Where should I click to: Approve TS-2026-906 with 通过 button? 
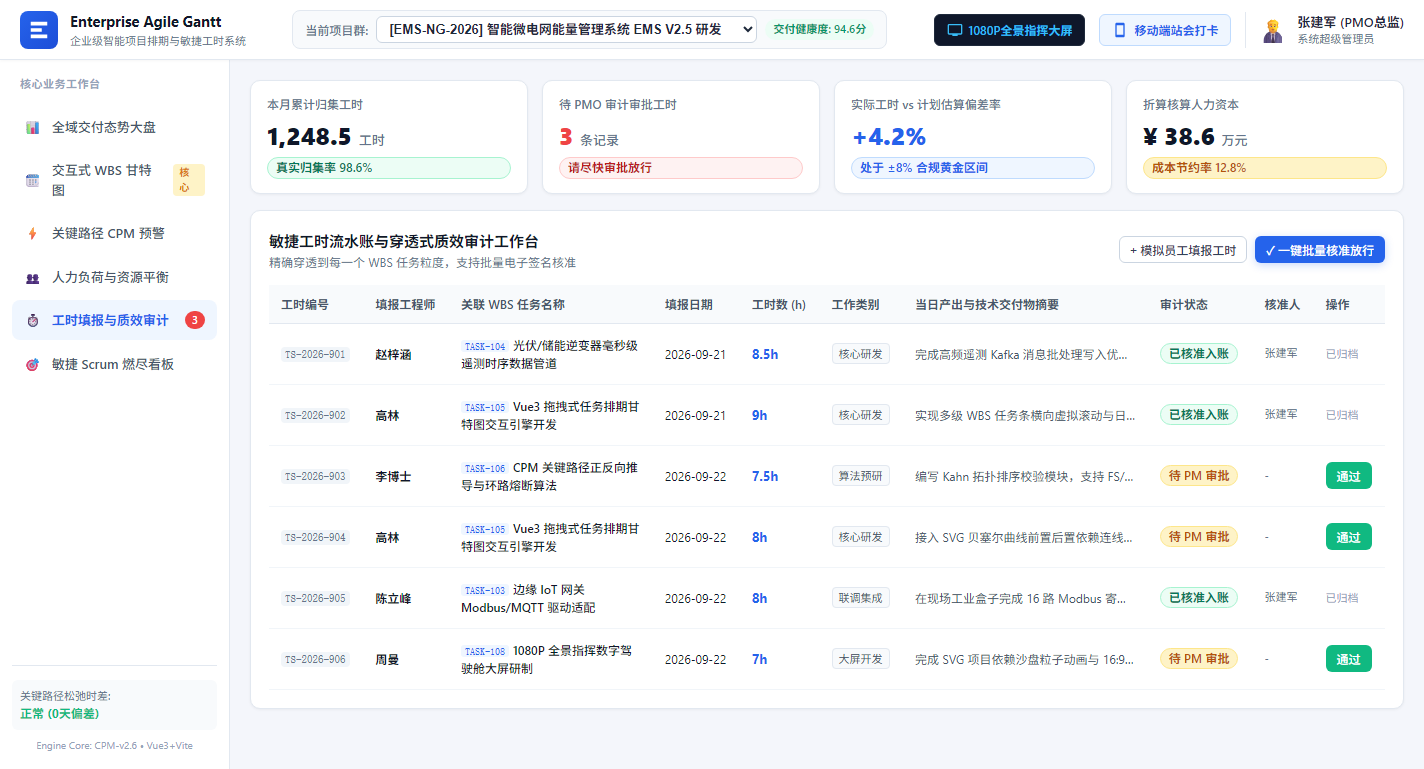point(1349,659)
